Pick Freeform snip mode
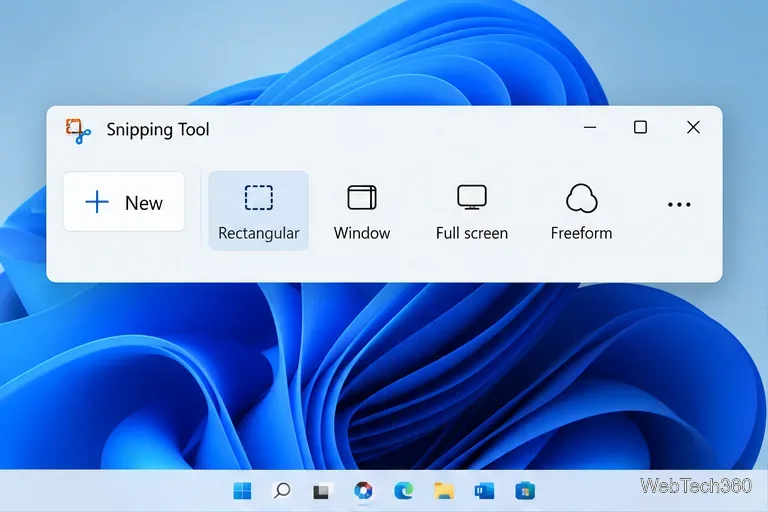768x512 pixels. [581, 211]
